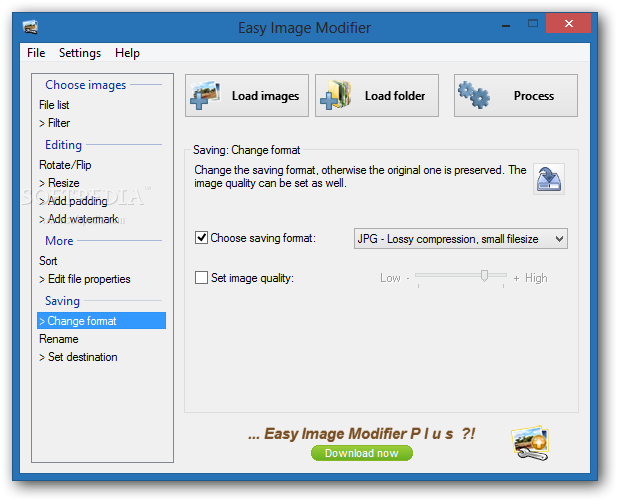The height and width of the screenshot is (501, 618).
Task: Click the 'High' quality label
Action: pos(536,278)
